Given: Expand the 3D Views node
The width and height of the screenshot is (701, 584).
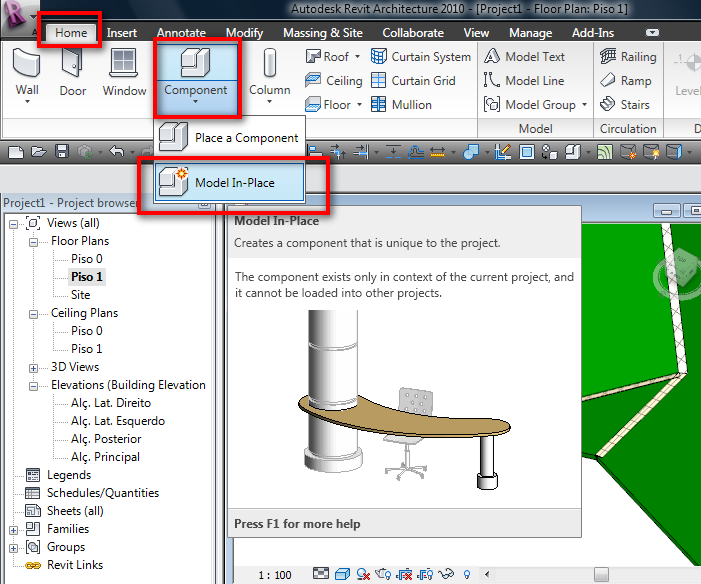Looking at the screenshot, I should pos(34,368).
